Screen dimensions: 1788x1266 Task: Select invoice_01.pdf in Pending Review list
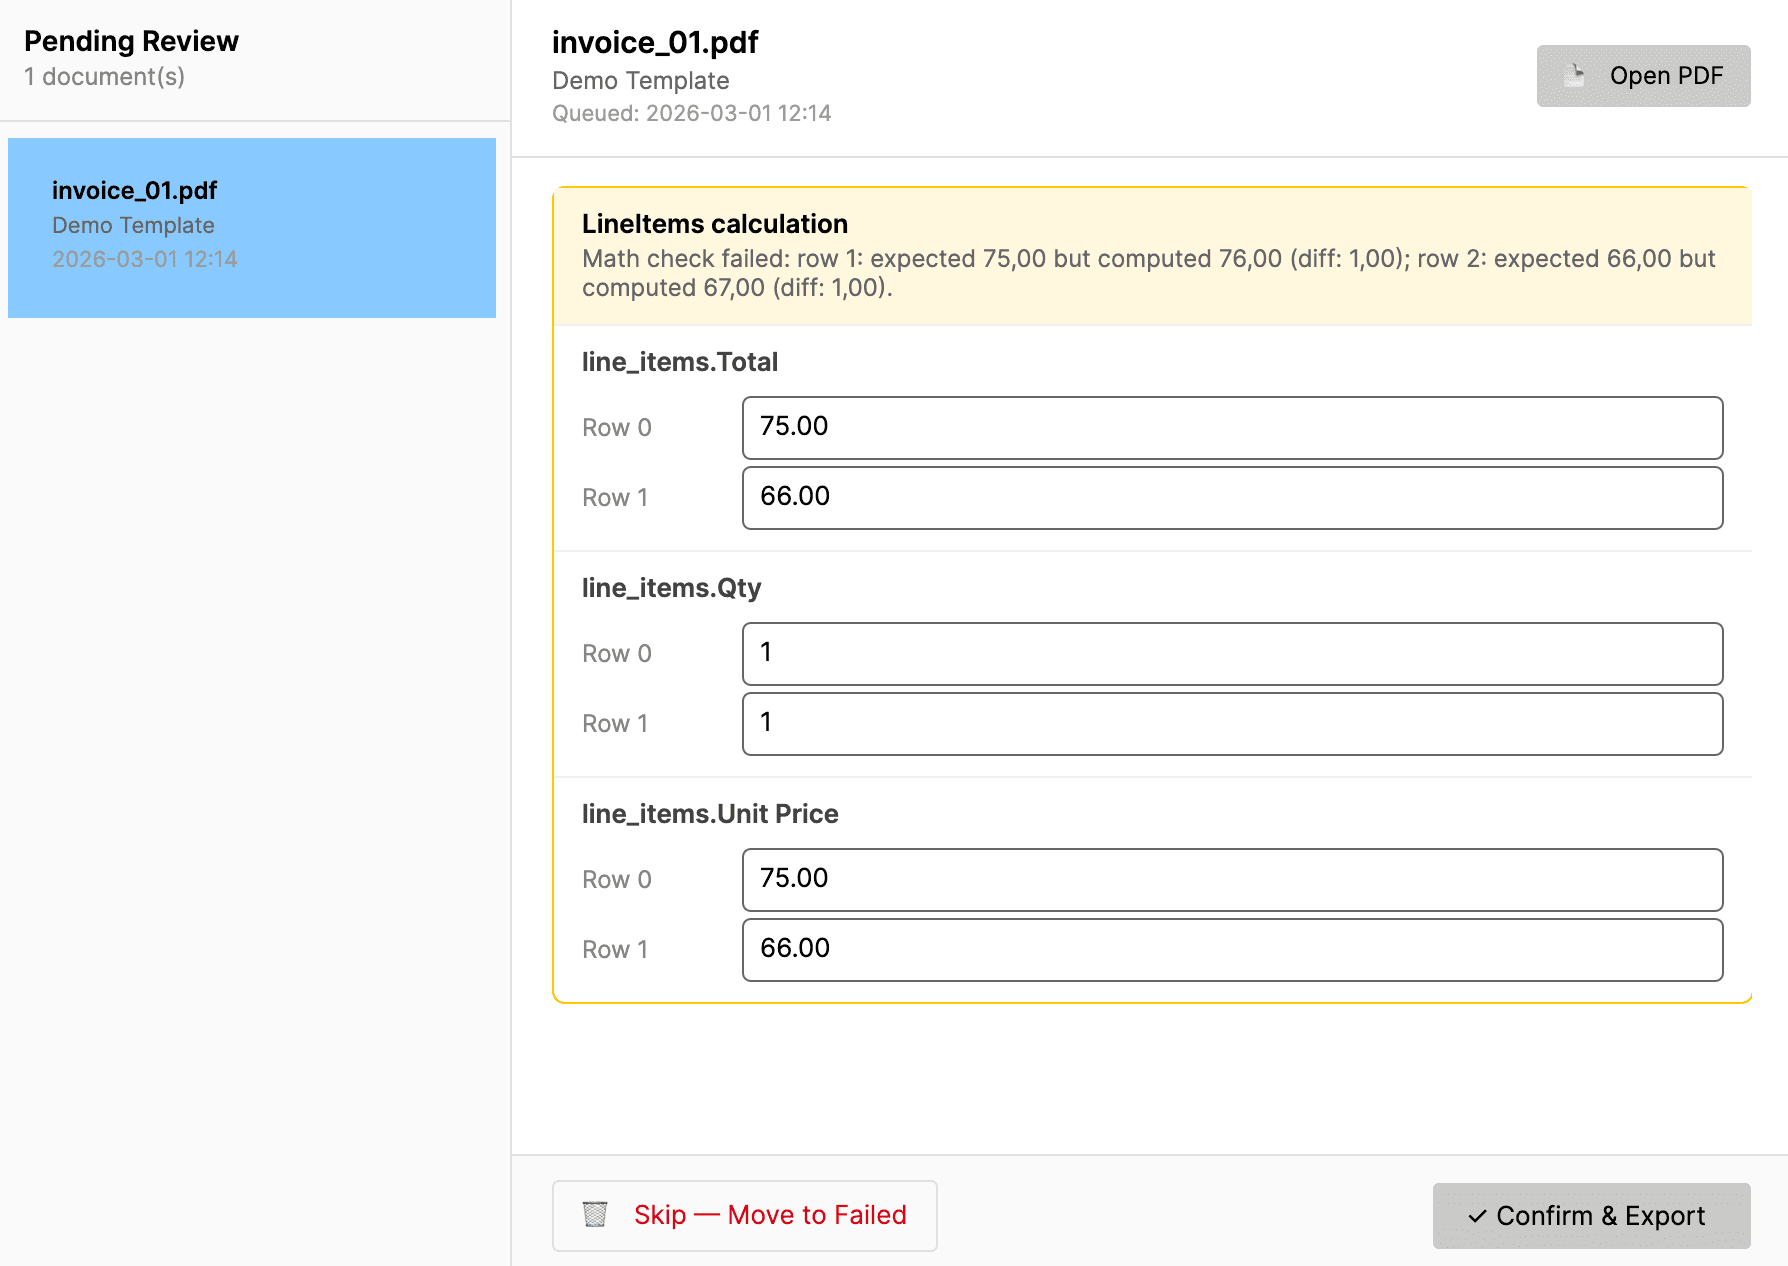coord(250,225)
